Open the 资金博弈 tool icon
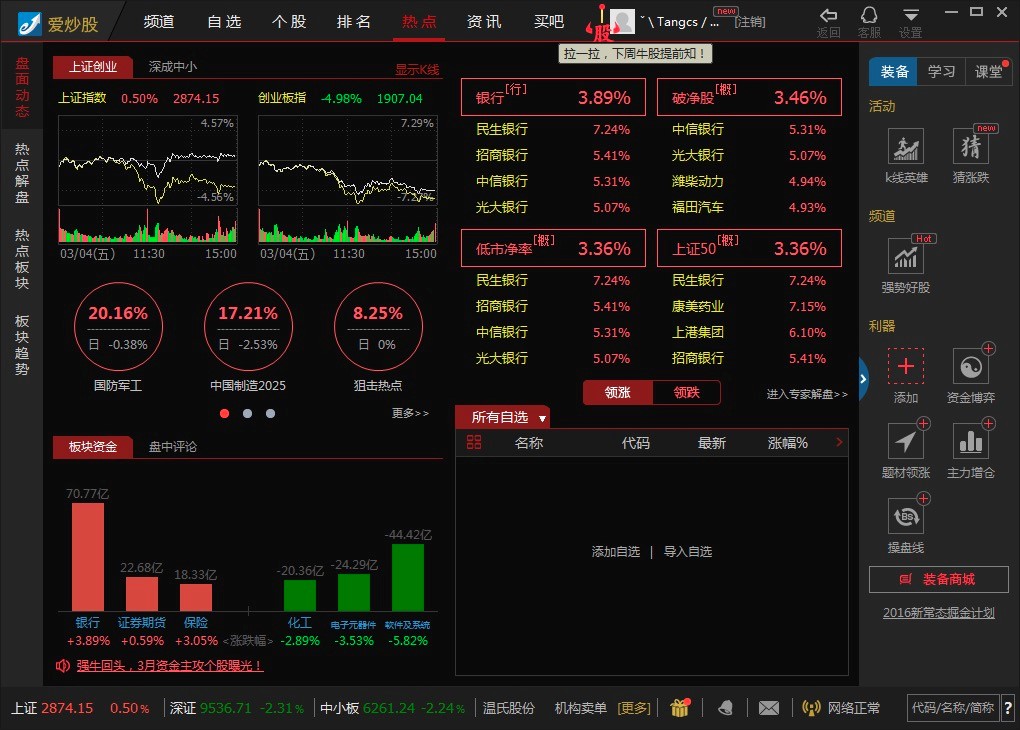The image size is (1020, 730). [x=971, y=366]
